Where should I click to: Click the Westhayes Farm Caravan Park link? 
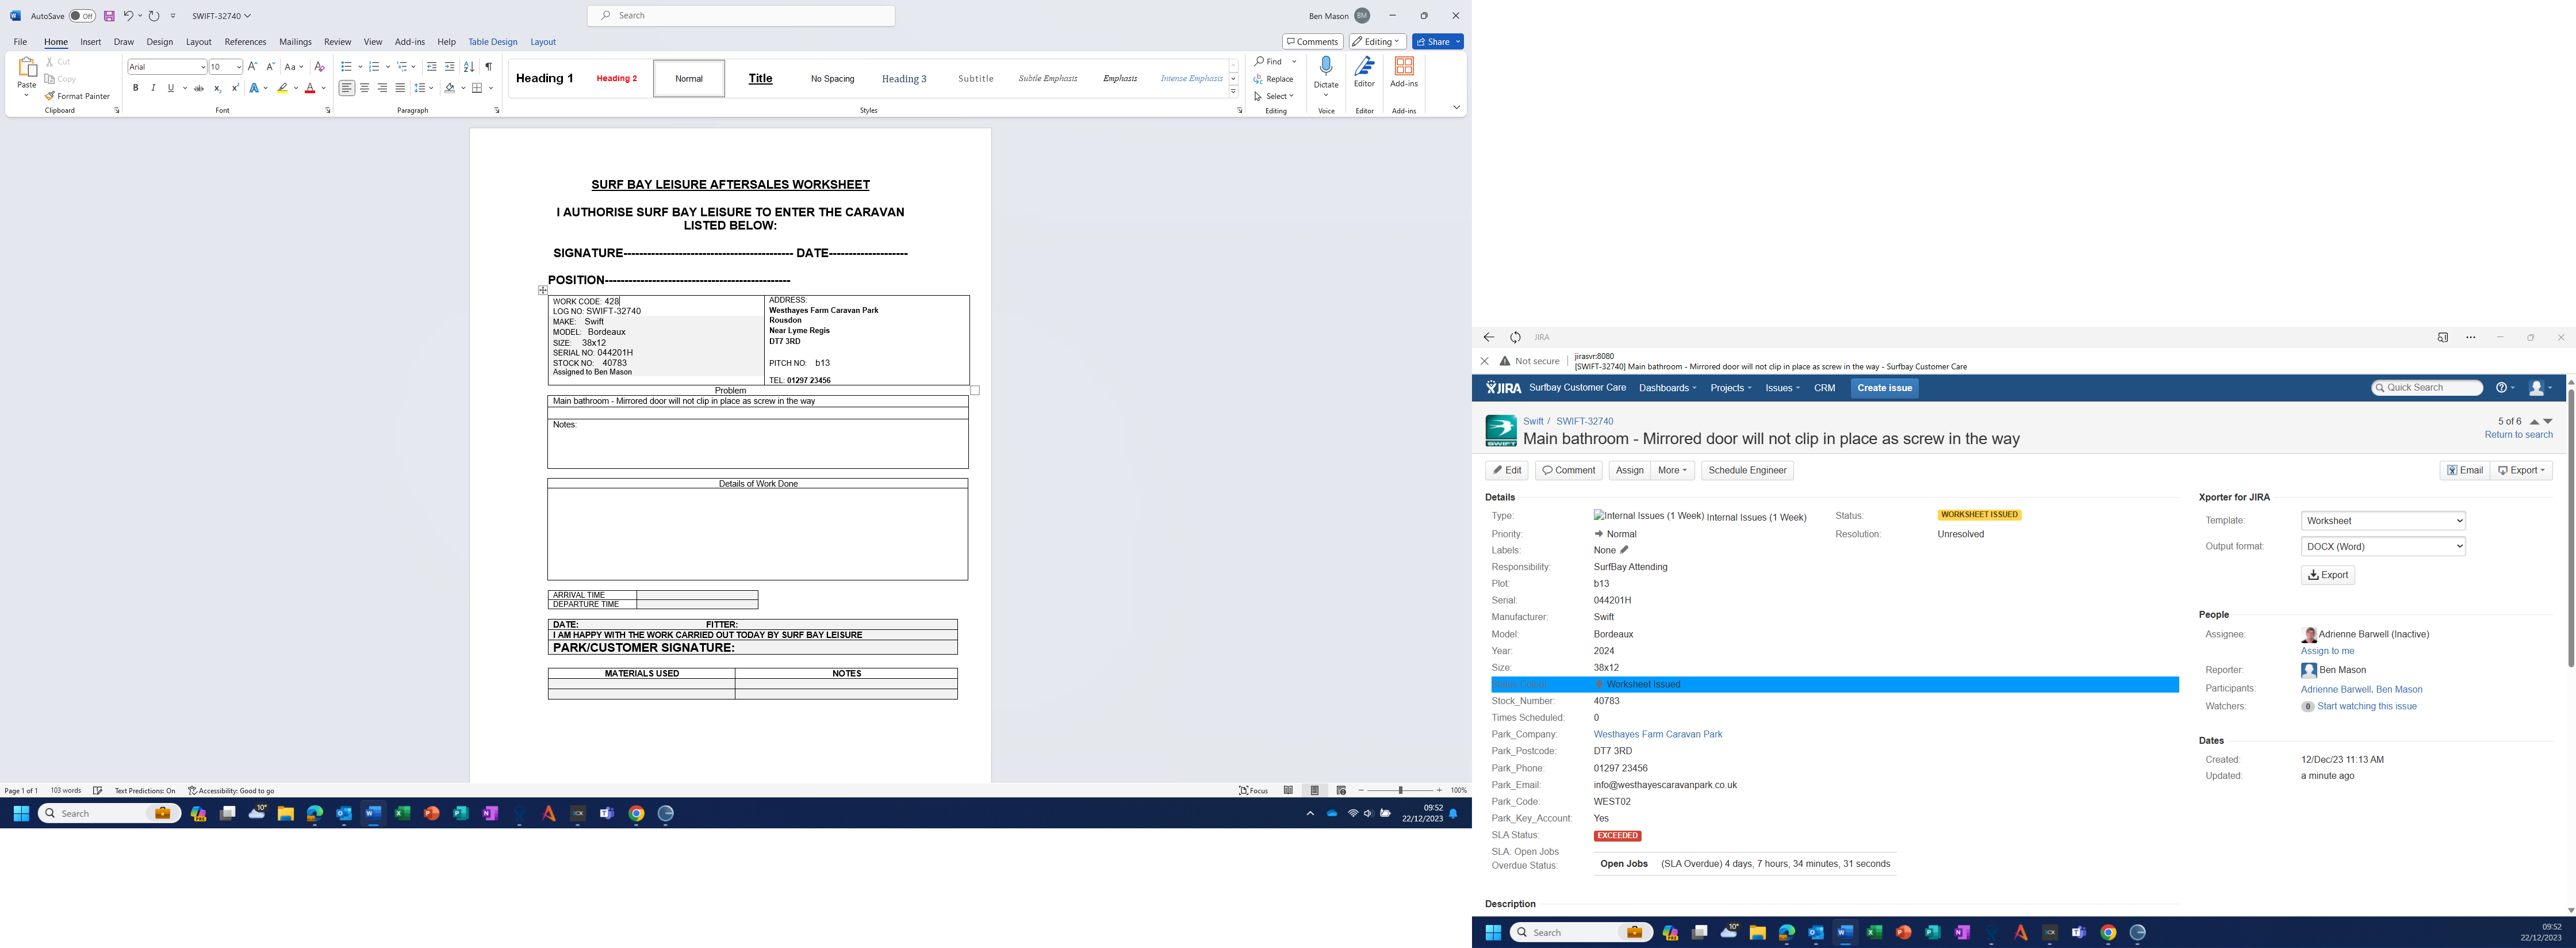(1657, 734)
